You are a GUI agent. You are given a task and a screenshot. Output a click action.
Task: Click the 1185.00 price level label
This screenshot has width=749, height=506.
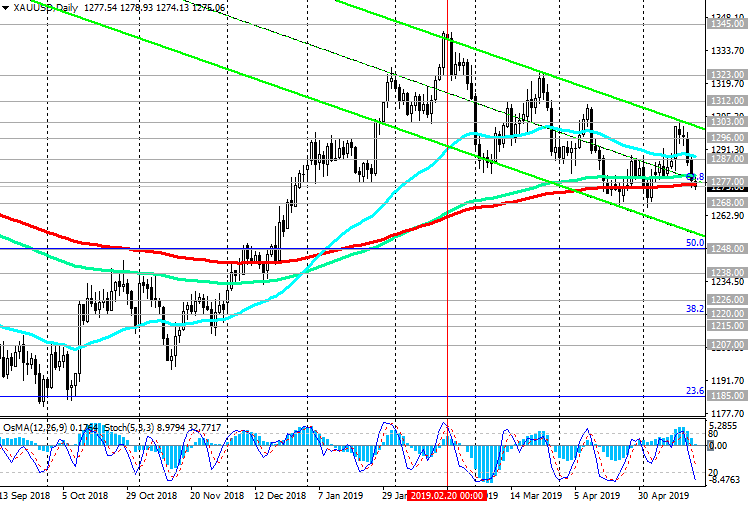click(727, 396)
